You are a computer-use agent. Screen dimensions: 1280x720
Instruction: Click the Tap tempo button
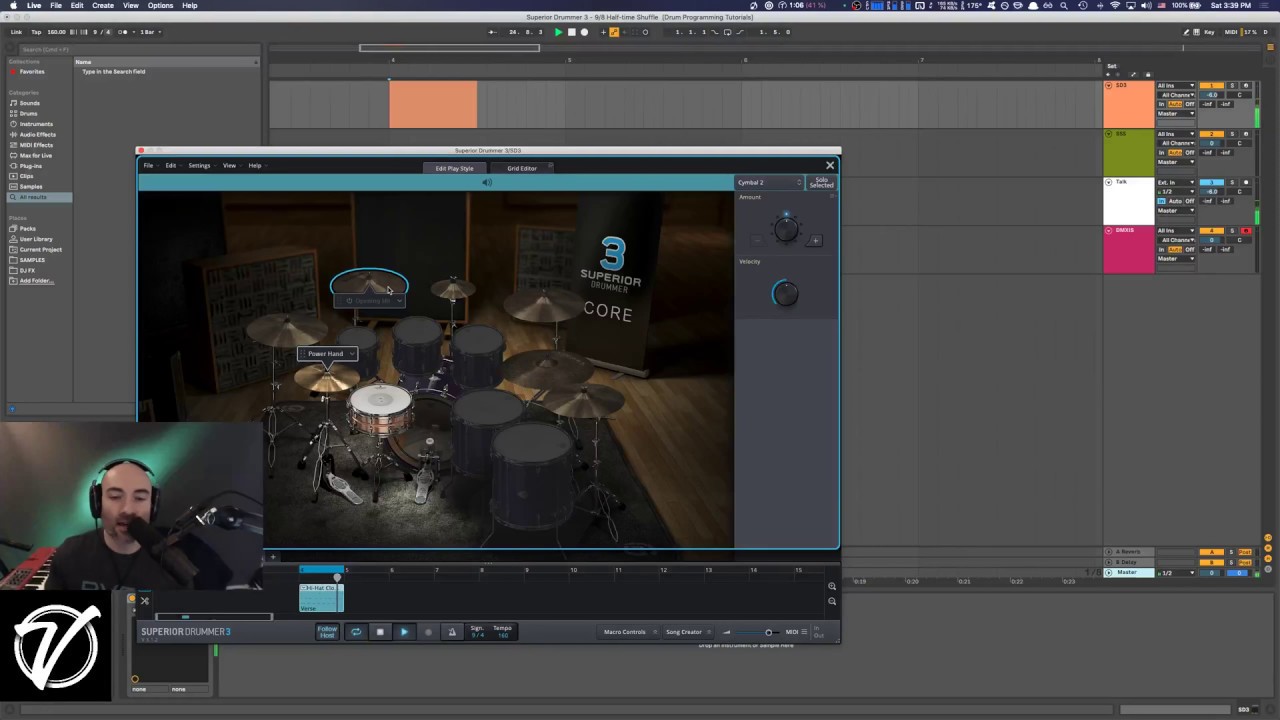(x=36, y=32)
